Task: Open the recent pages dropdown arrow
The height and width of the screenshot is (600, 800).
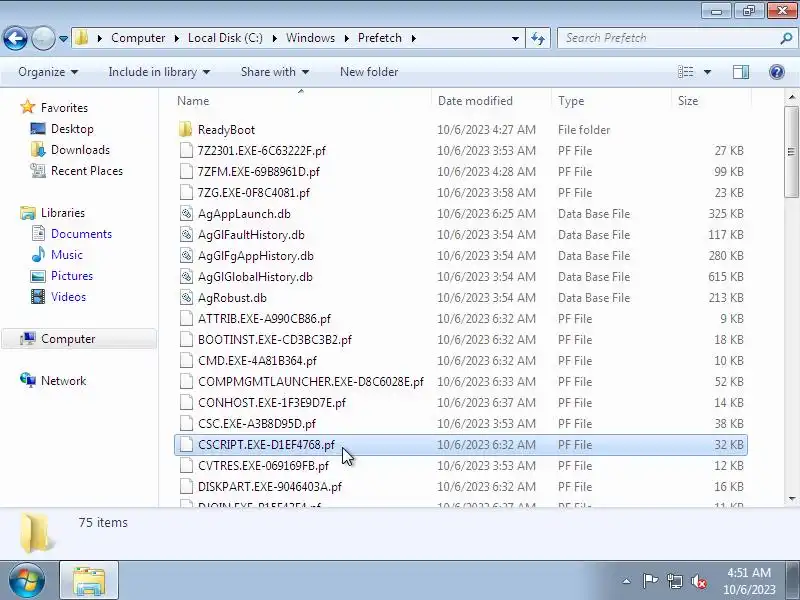Action: tap(63, 38)
